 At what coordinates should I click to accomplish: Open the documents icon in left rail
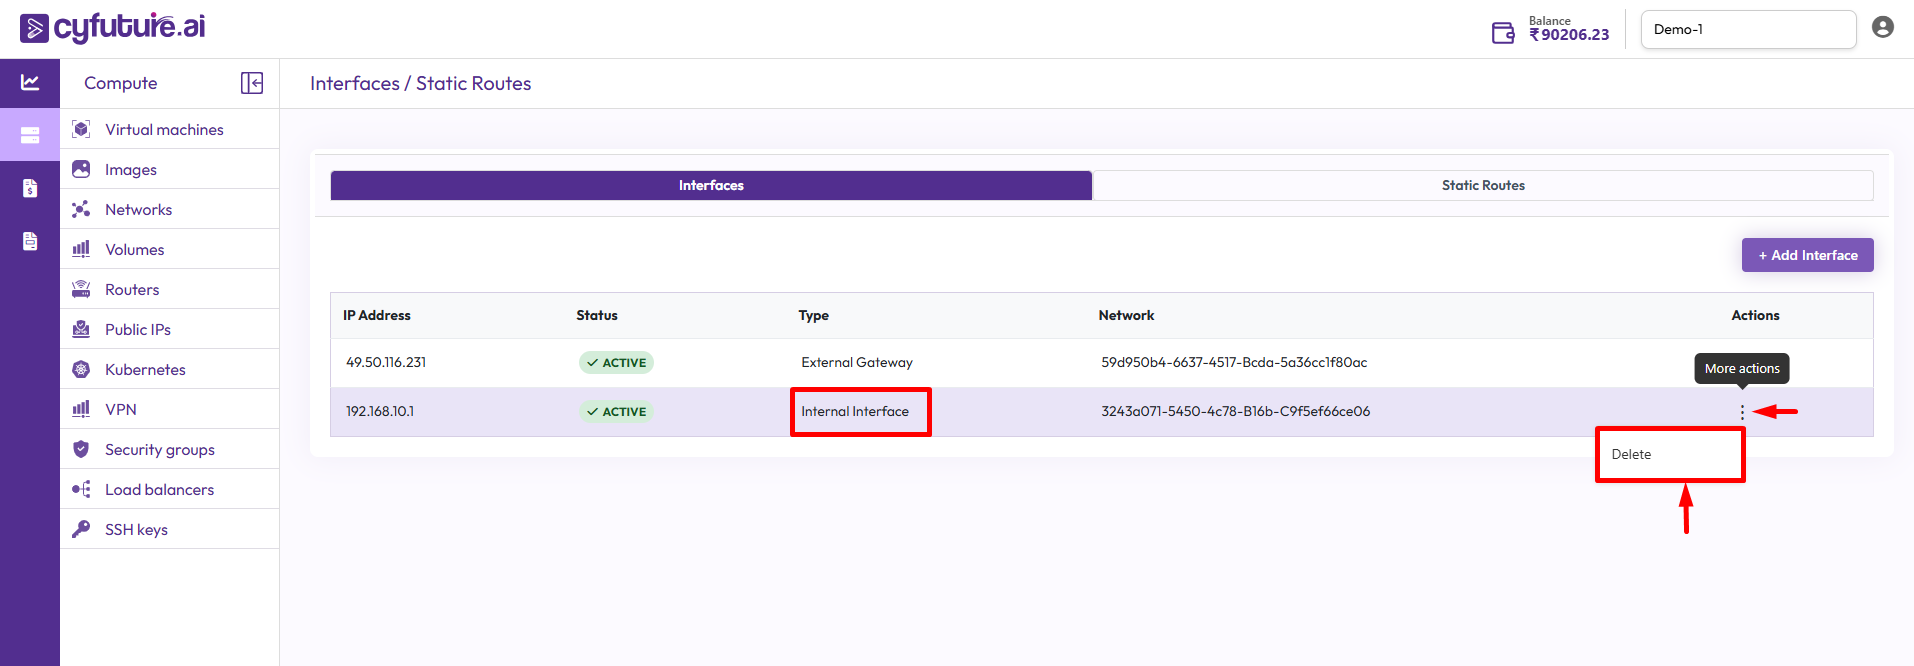pyautogui.click(x=30, y=241)
